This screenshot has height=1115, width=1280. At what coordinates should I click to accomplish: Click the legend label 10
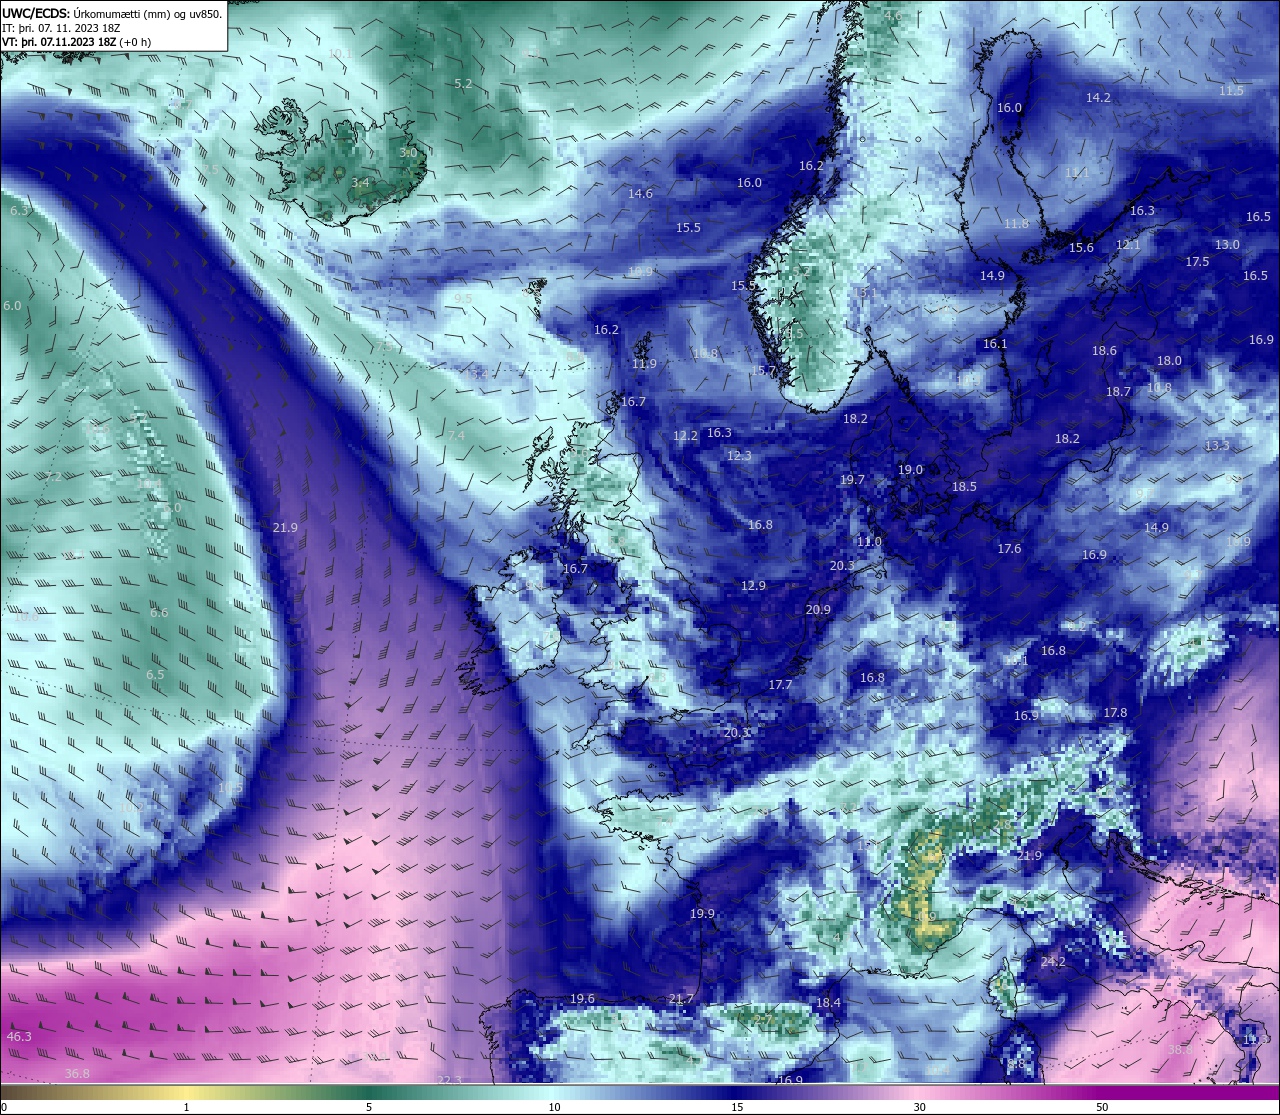553,1107
